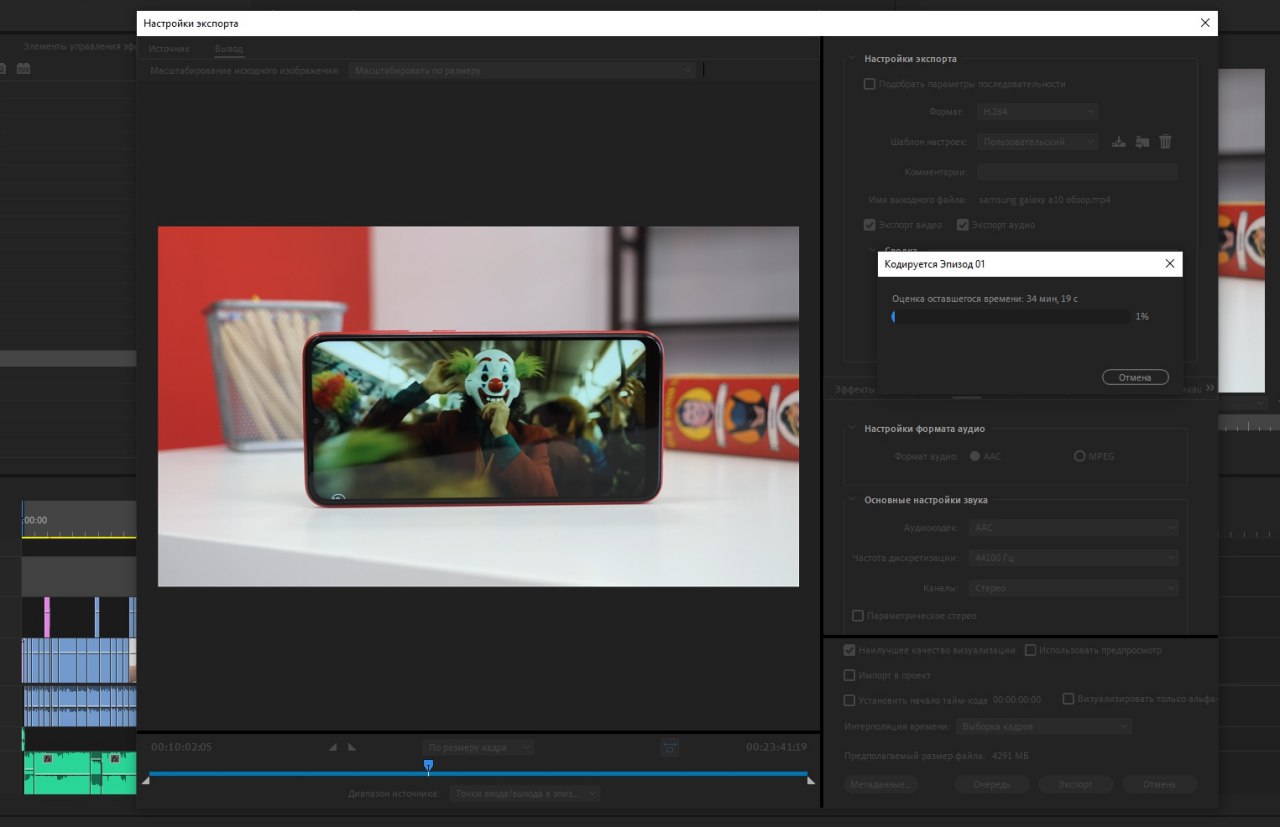
Task: Click aspect ratio correction icon beside preview zoom
Action: pyautogui.click(x=670, y=747)
